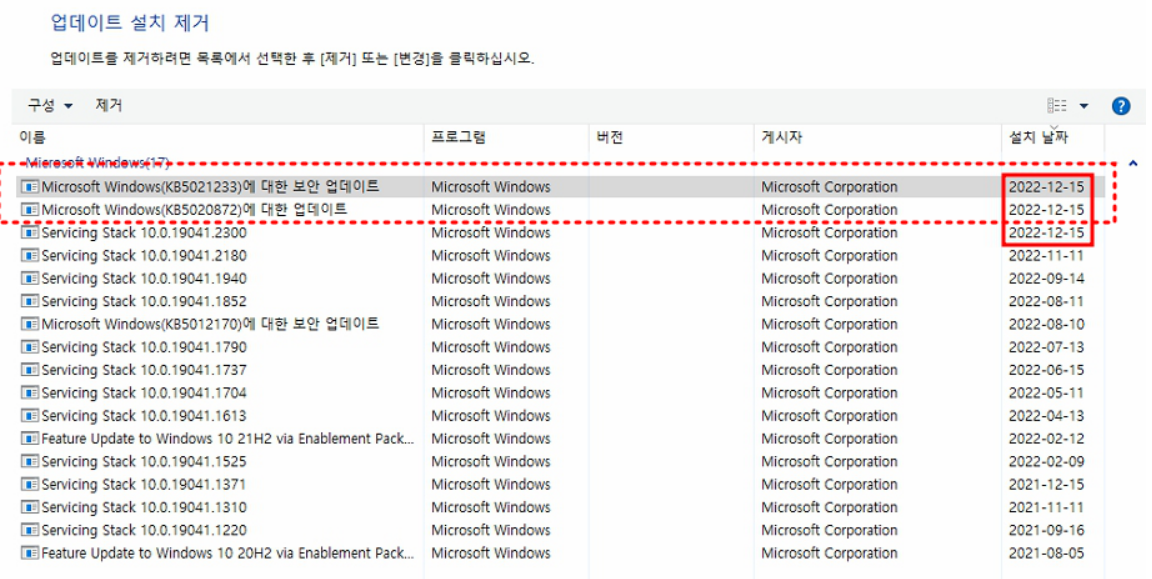Click install date 2022-02-09

click(1046, 461)
